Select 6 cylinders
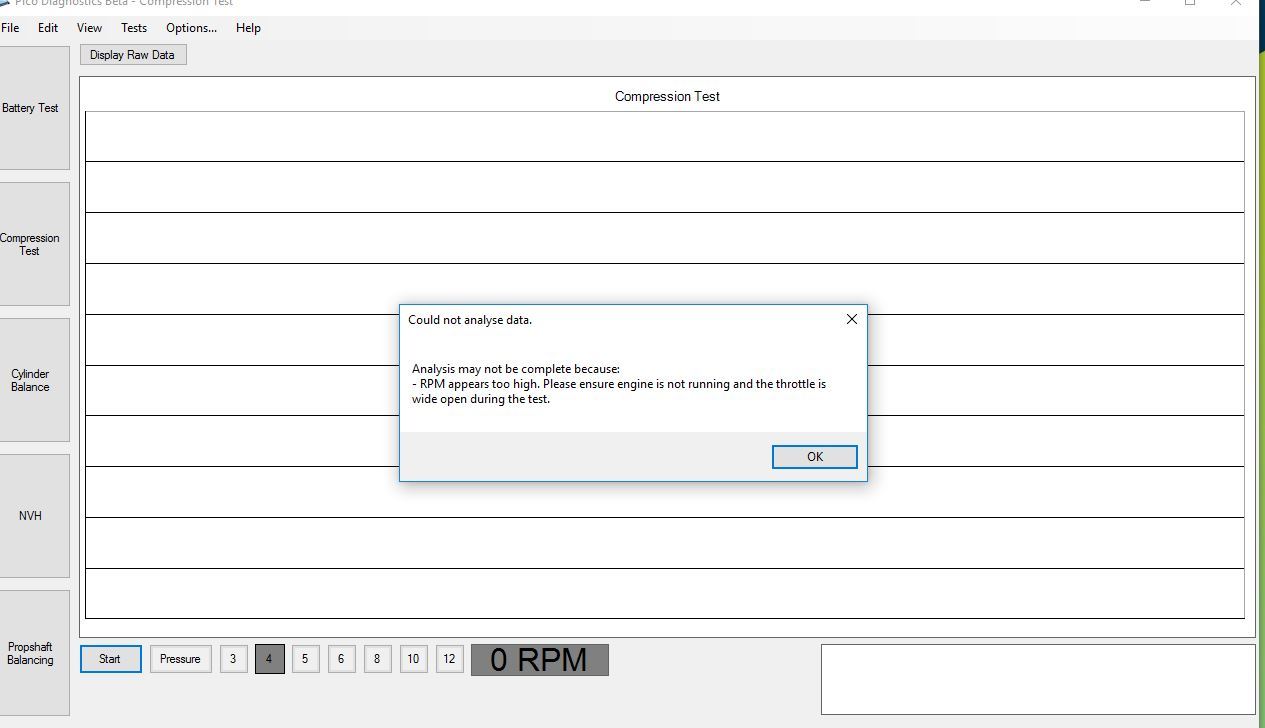 tap(341, 659)
